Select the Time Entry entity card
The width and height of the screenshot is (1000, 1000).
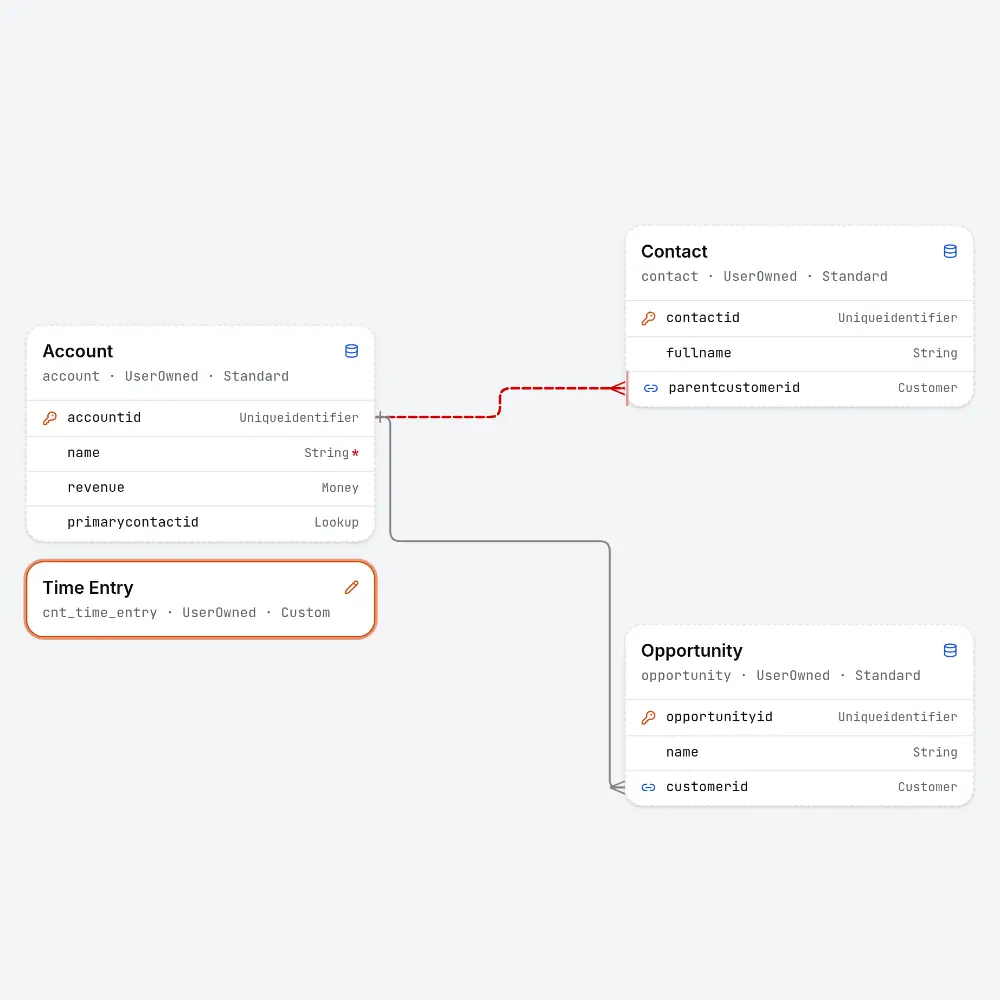click(x=200, y=599)
